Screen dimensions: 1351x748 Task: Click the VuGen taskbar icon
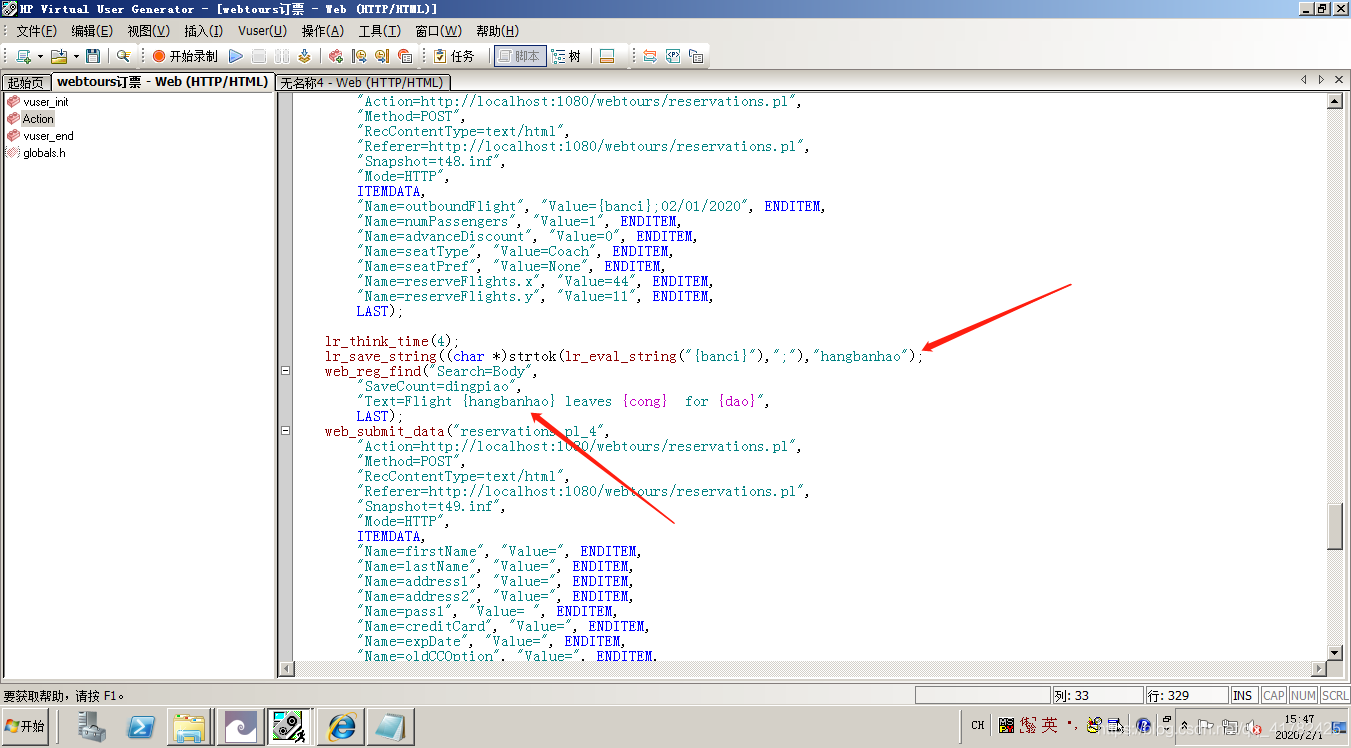click(289, 727)
